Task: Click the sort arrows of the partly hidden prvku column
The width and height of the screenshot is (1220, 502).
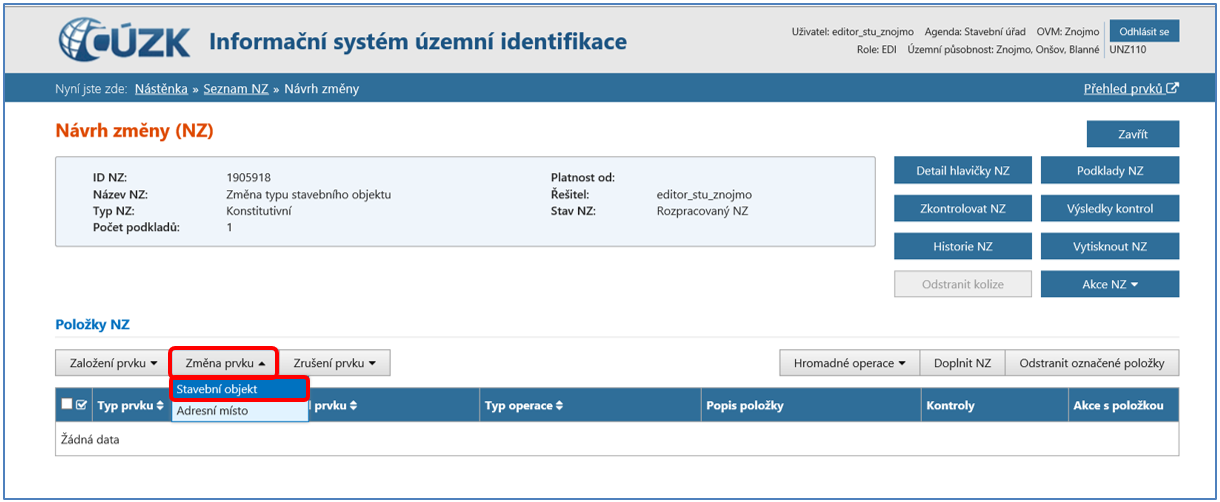Action: click(x=353, y=406)
